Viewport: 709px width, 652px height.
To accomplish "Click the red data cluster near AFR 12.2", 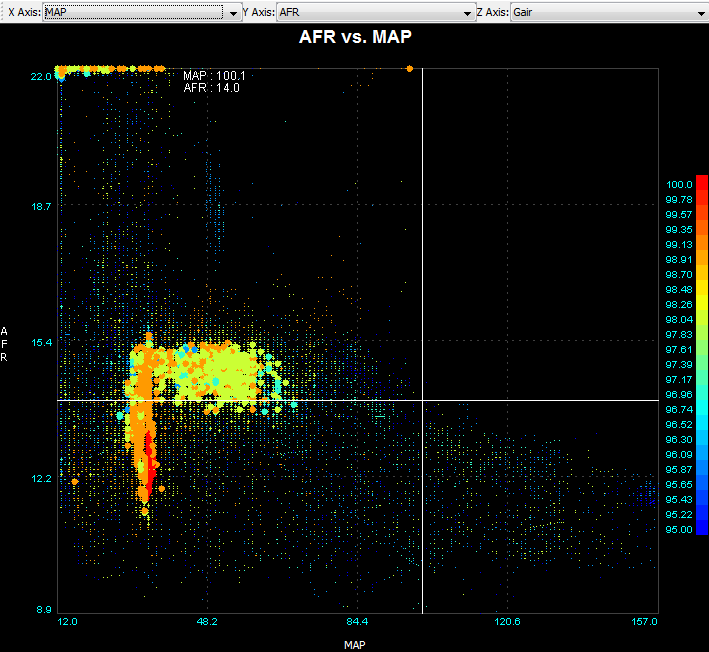I will [148, 460].
